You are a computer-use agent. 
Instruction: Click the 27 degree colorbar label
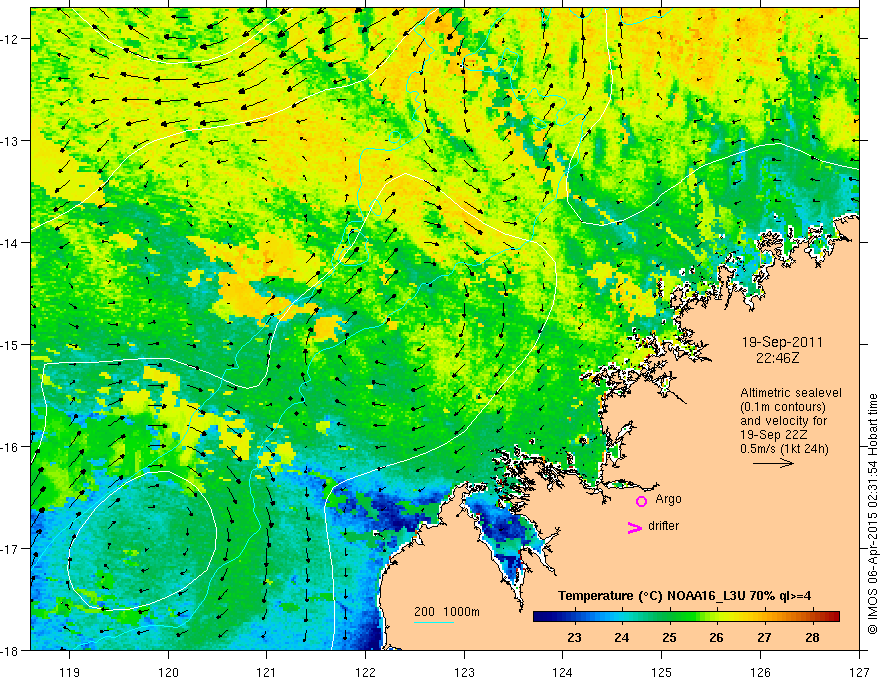pos(764,637)
